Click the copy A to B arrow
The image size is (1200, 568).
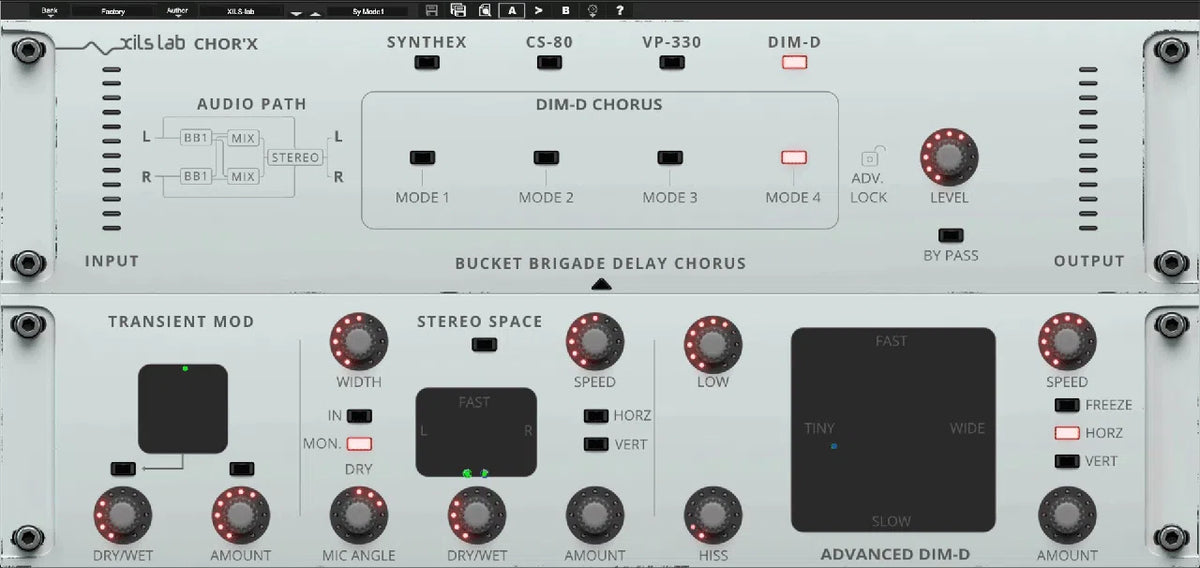tap(538, 11)
